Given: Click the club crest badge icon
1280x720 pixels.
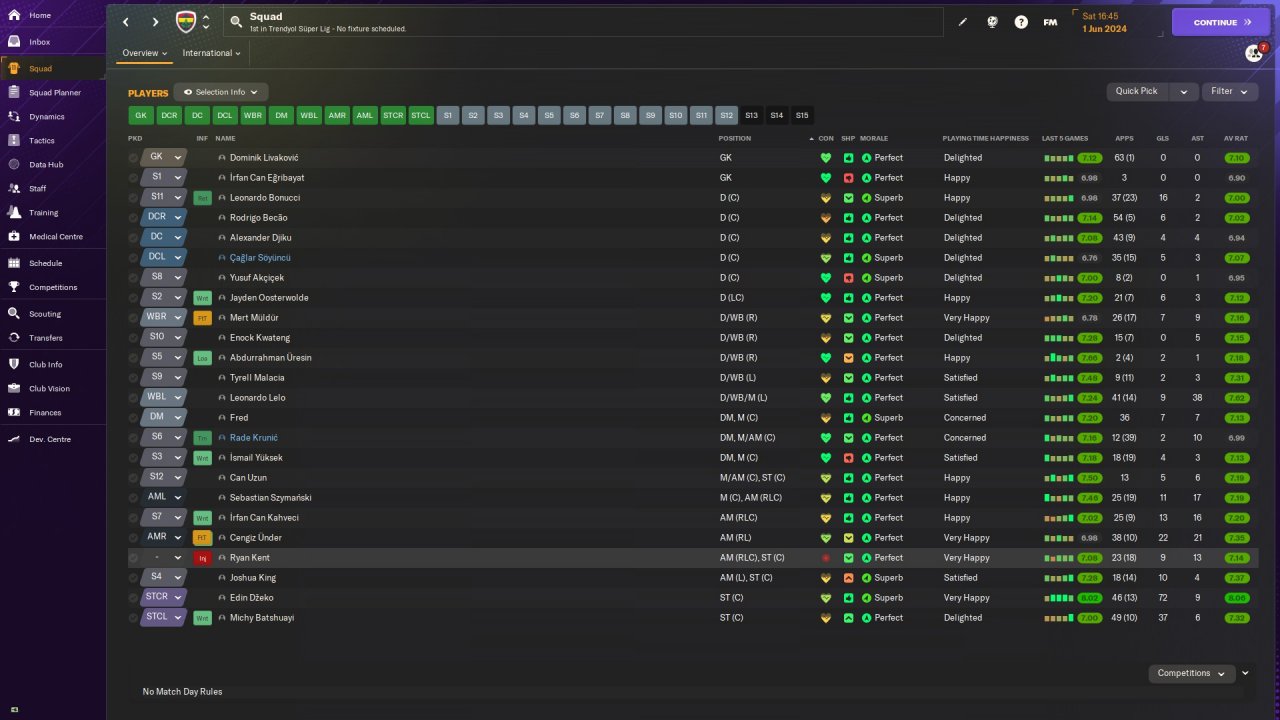Looking at the screenshot, I should point(186,22).
